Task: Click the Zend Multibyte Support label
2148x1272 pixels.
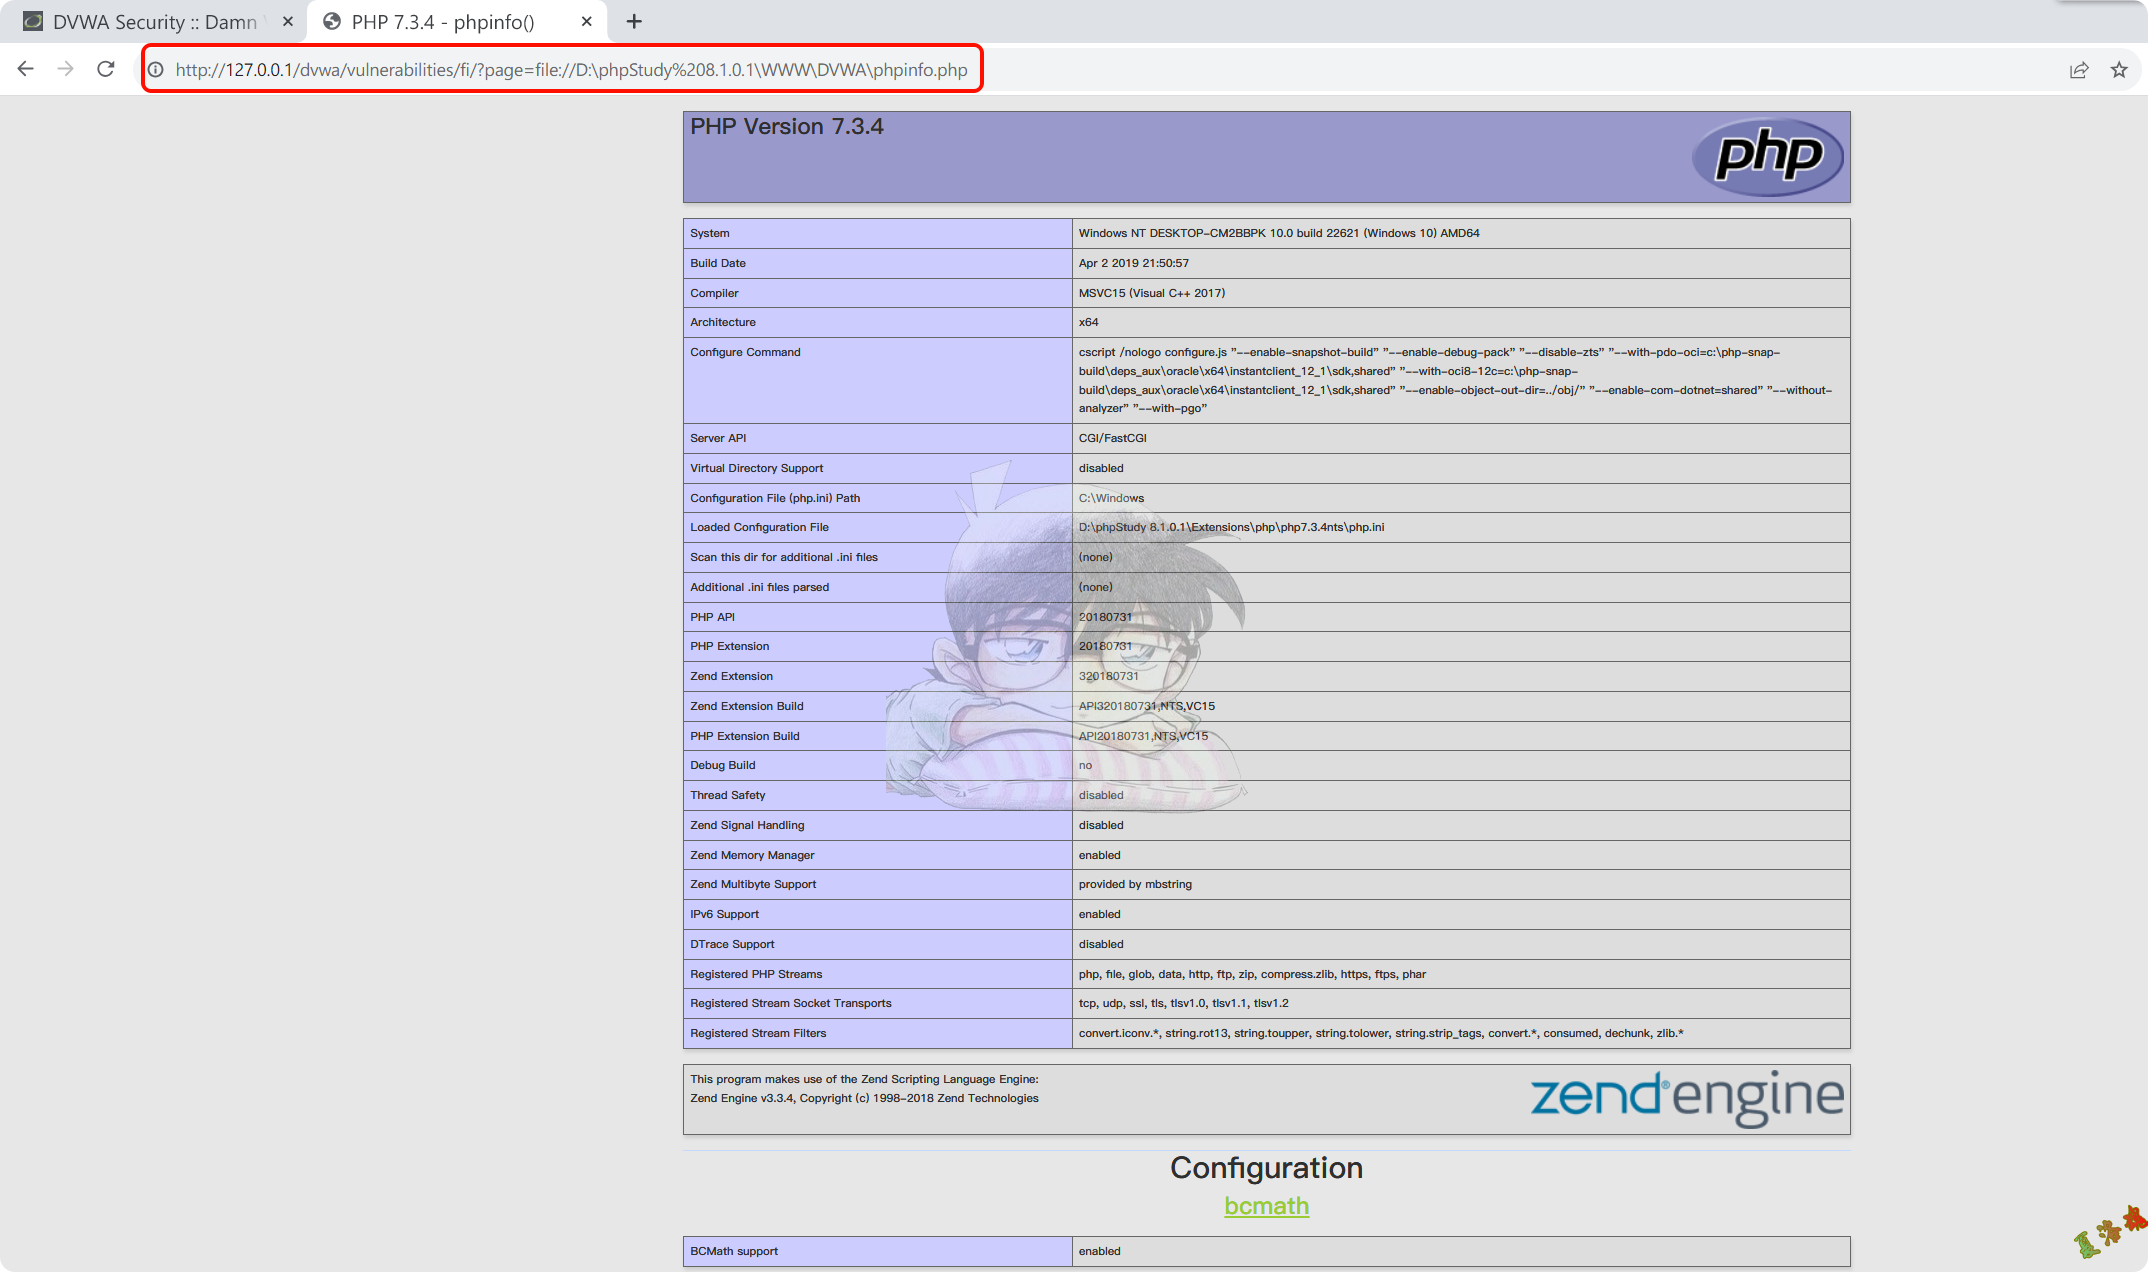Action: click(753, 884)
